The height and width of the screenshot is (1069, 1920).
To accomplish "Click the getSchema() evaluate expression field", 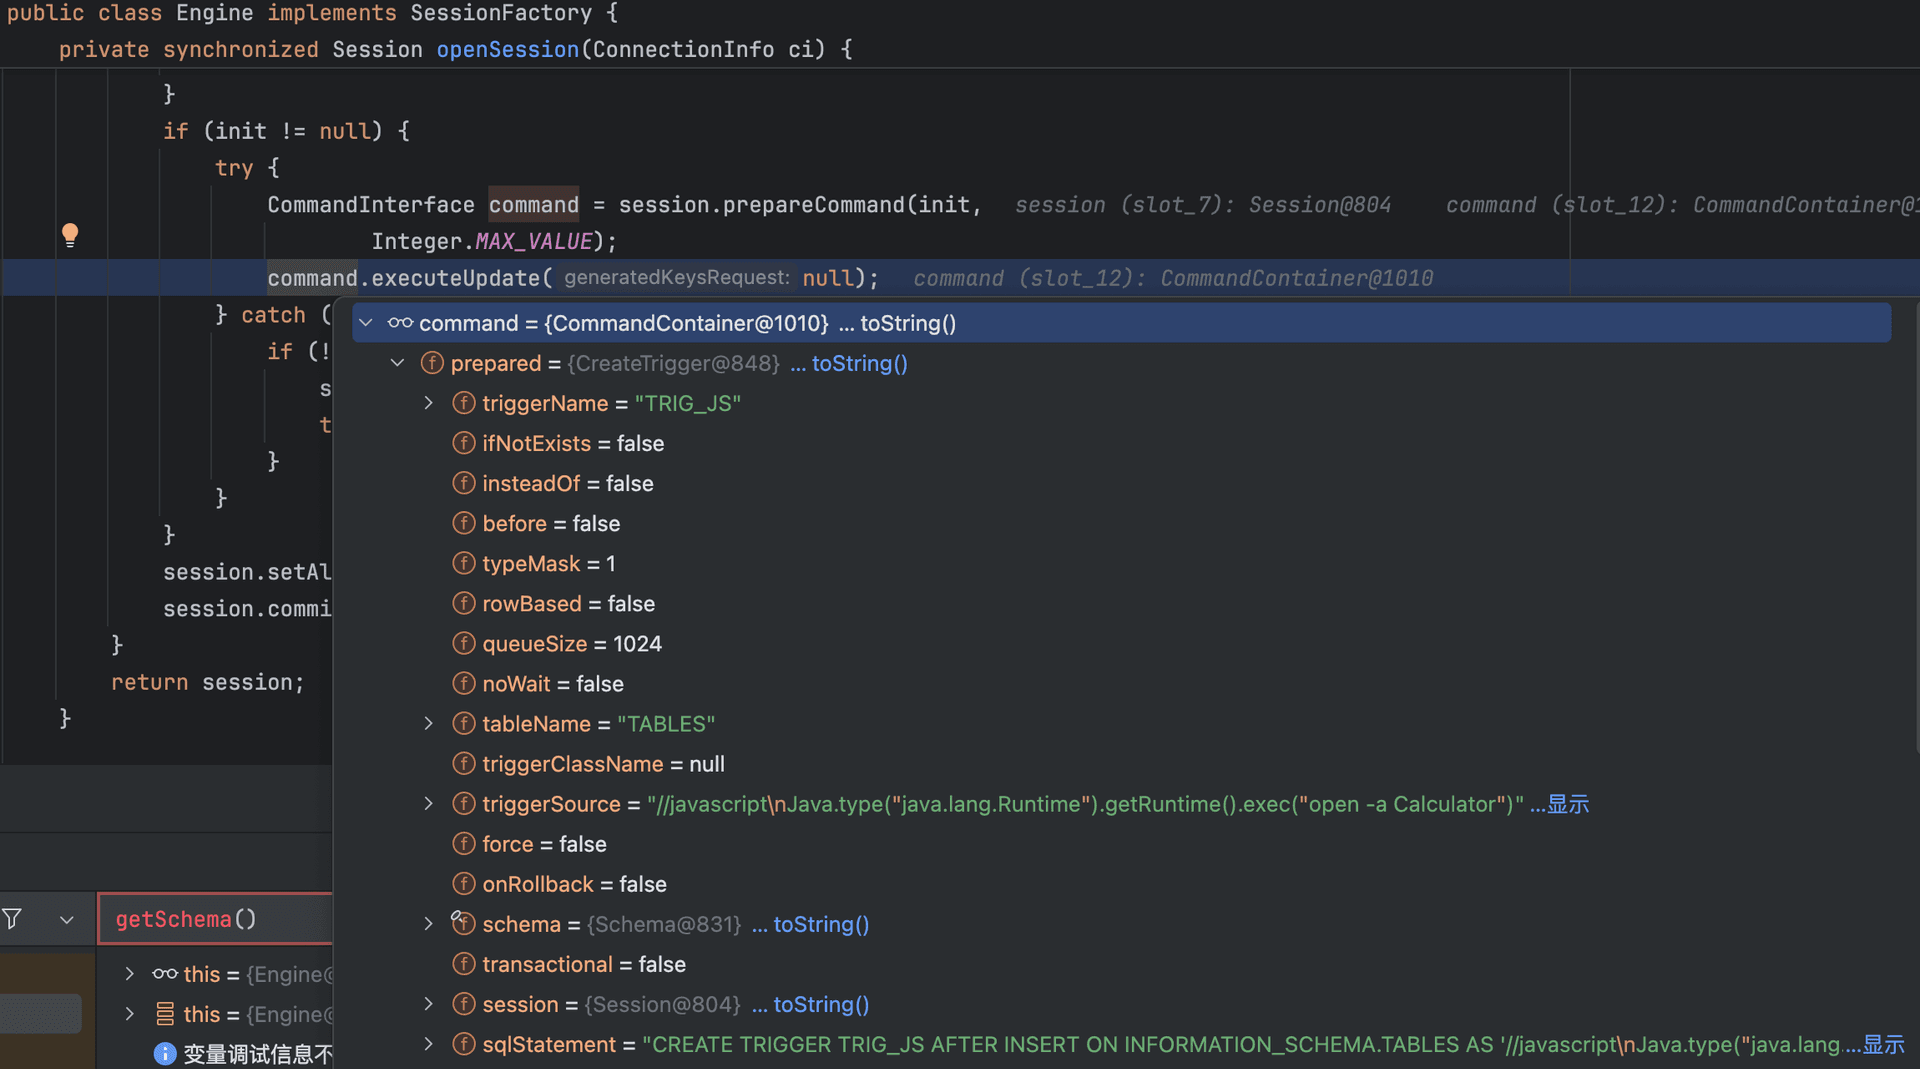I will (x=215, y=919).
